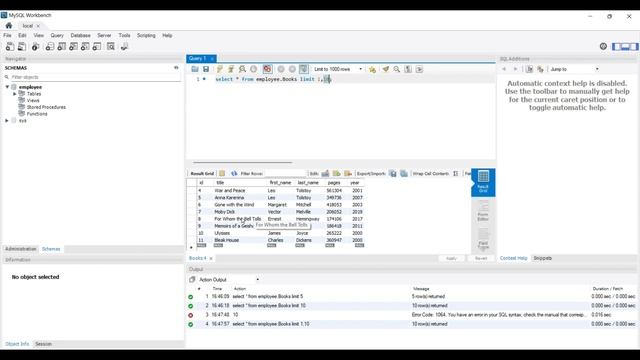Save the script with the floppy icon
The width and height of the screenshot is (640, 360).
point(206,69)
